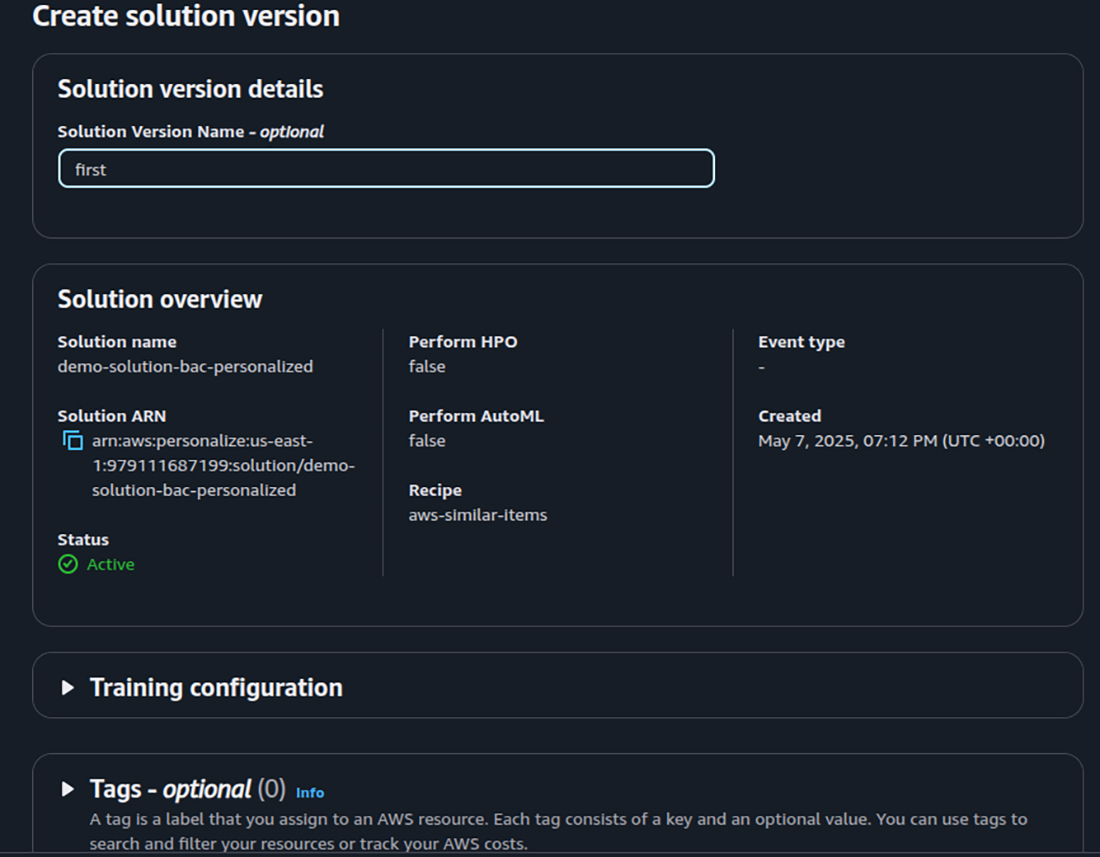Copy the Solution ARN with the copy icon
Screen dimensions: 1100x857
click(x=72, y=440)
